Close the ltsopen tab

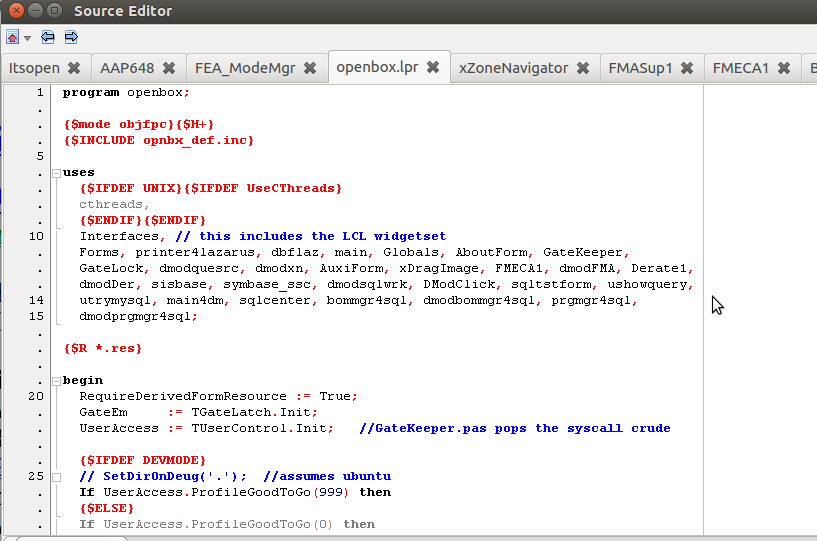(74, 69)
